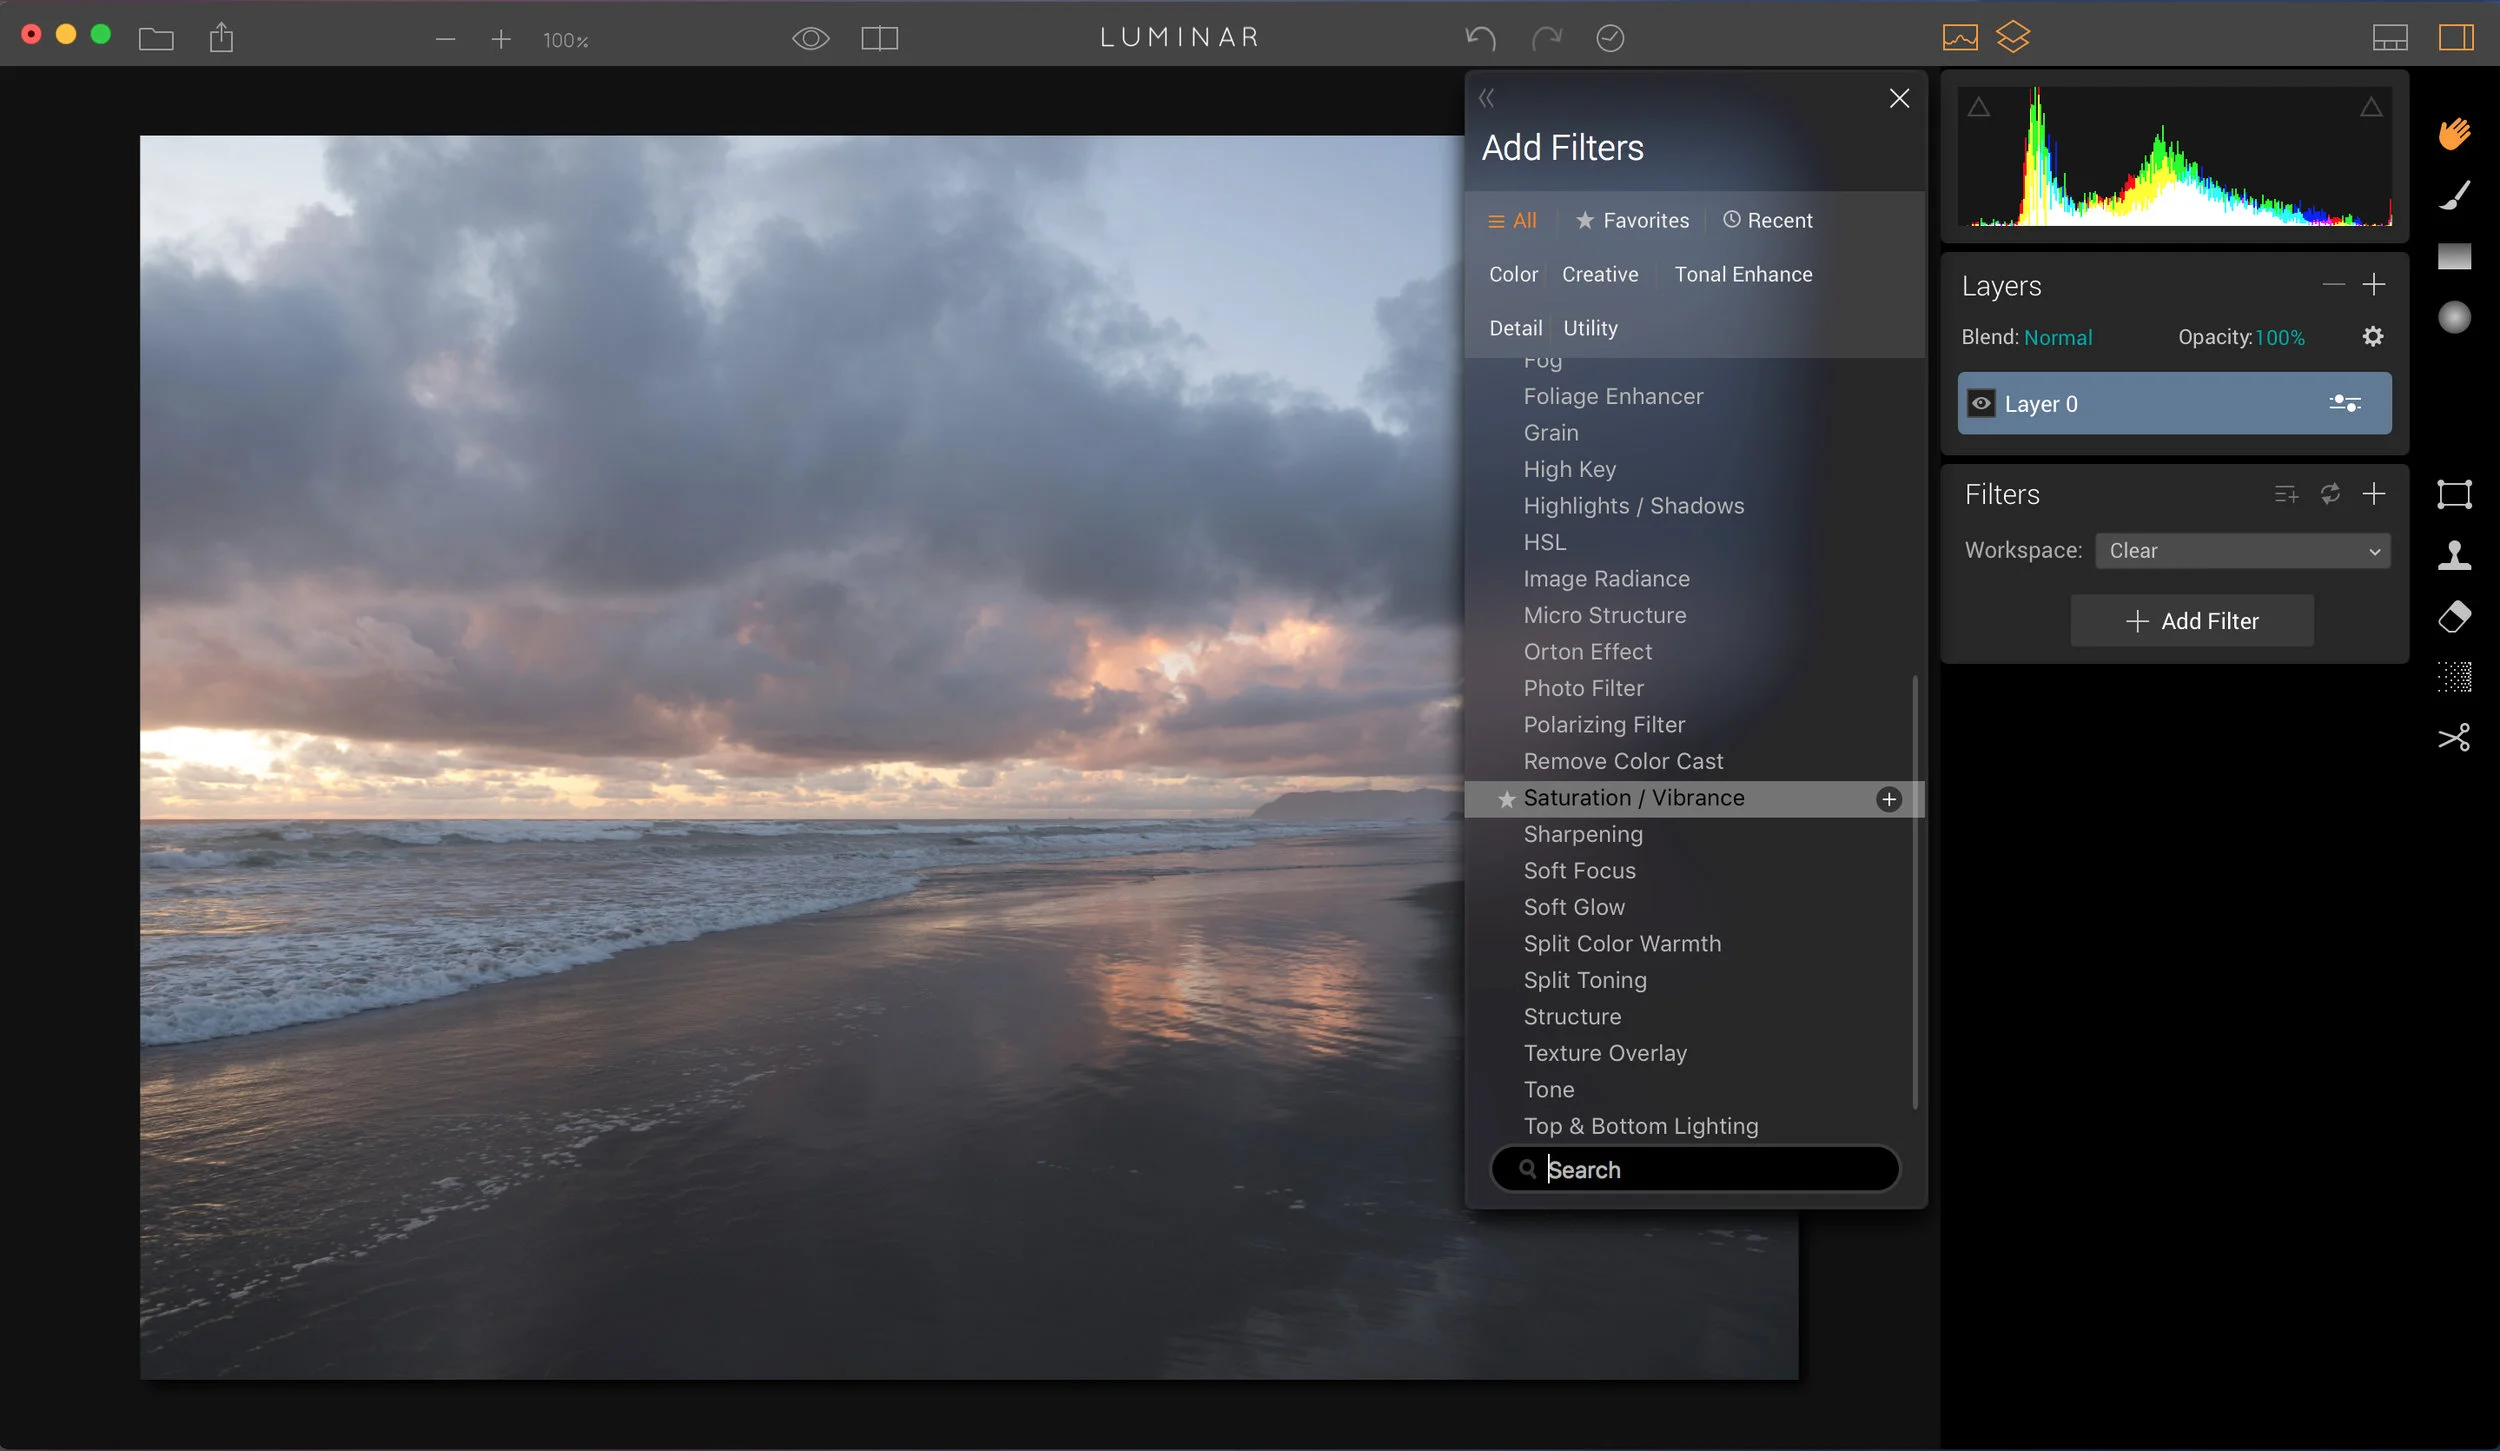Viewport: 2500px width, 1451px height.
Task: Select the High Key filter
Action: point(1569,469)
